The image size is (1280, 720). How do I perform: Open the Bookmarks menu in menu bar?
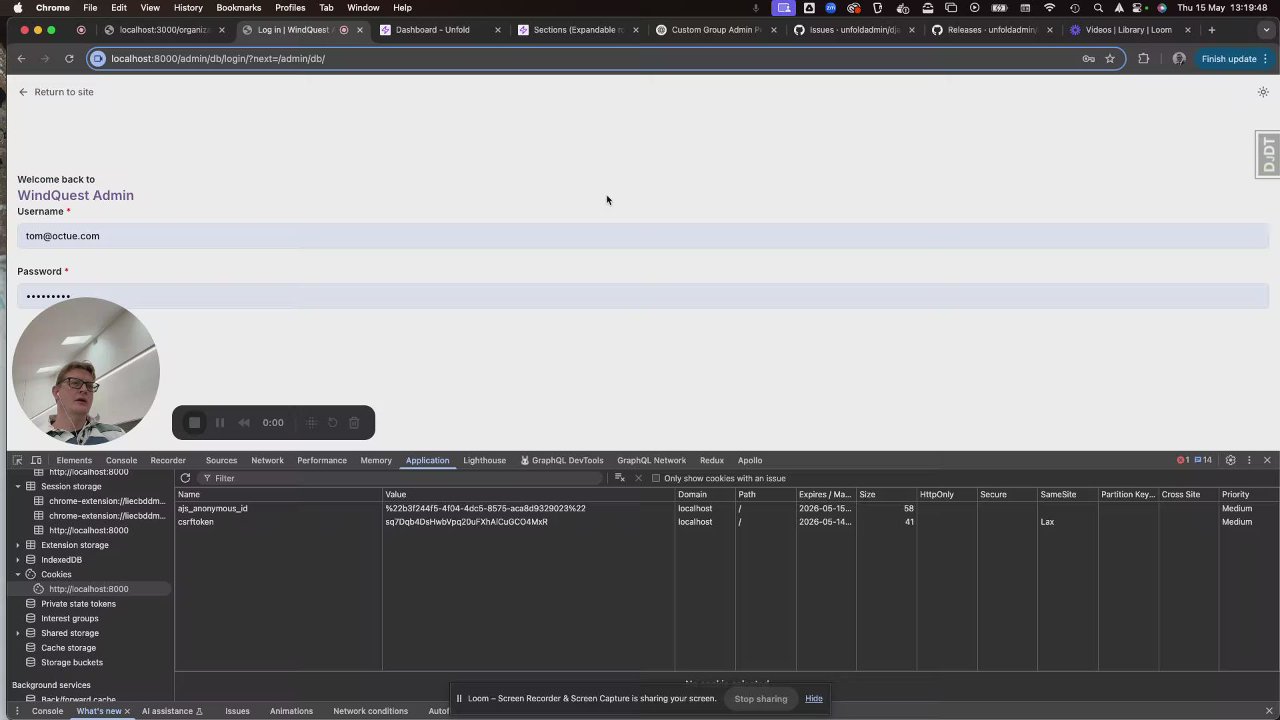[239, 8]
